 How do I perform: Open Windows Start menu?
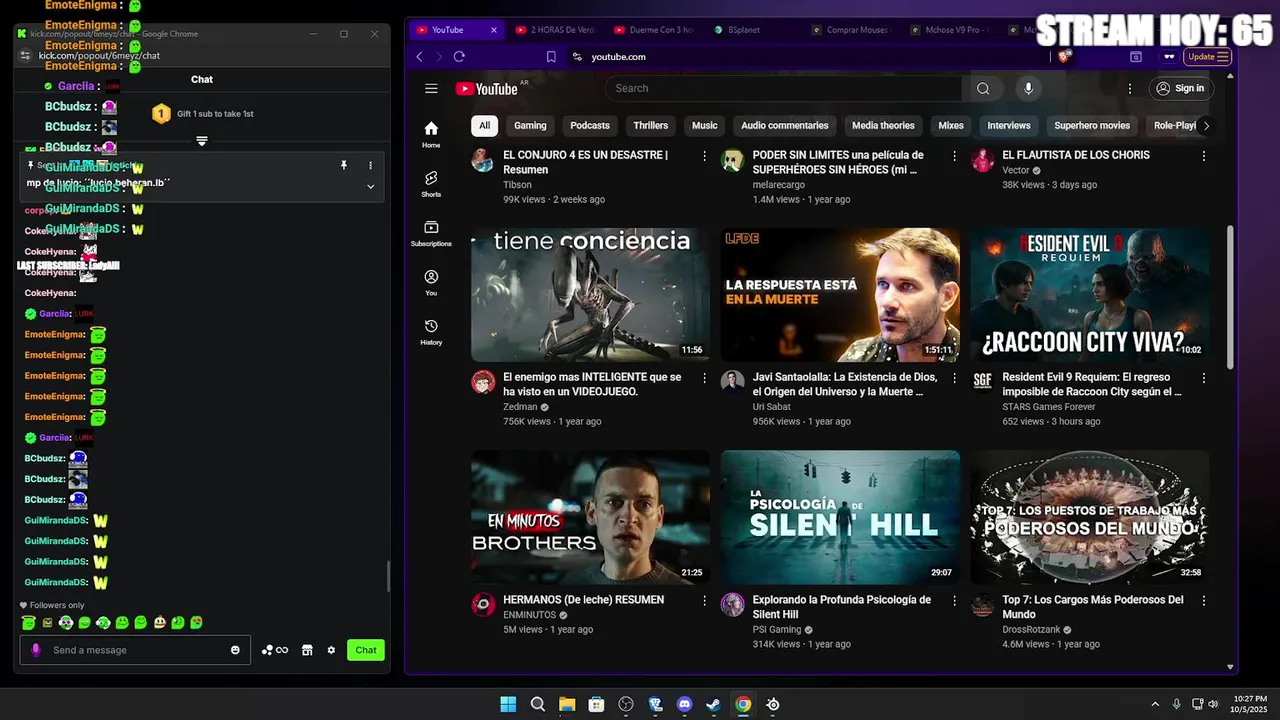[x=508, y=704]
